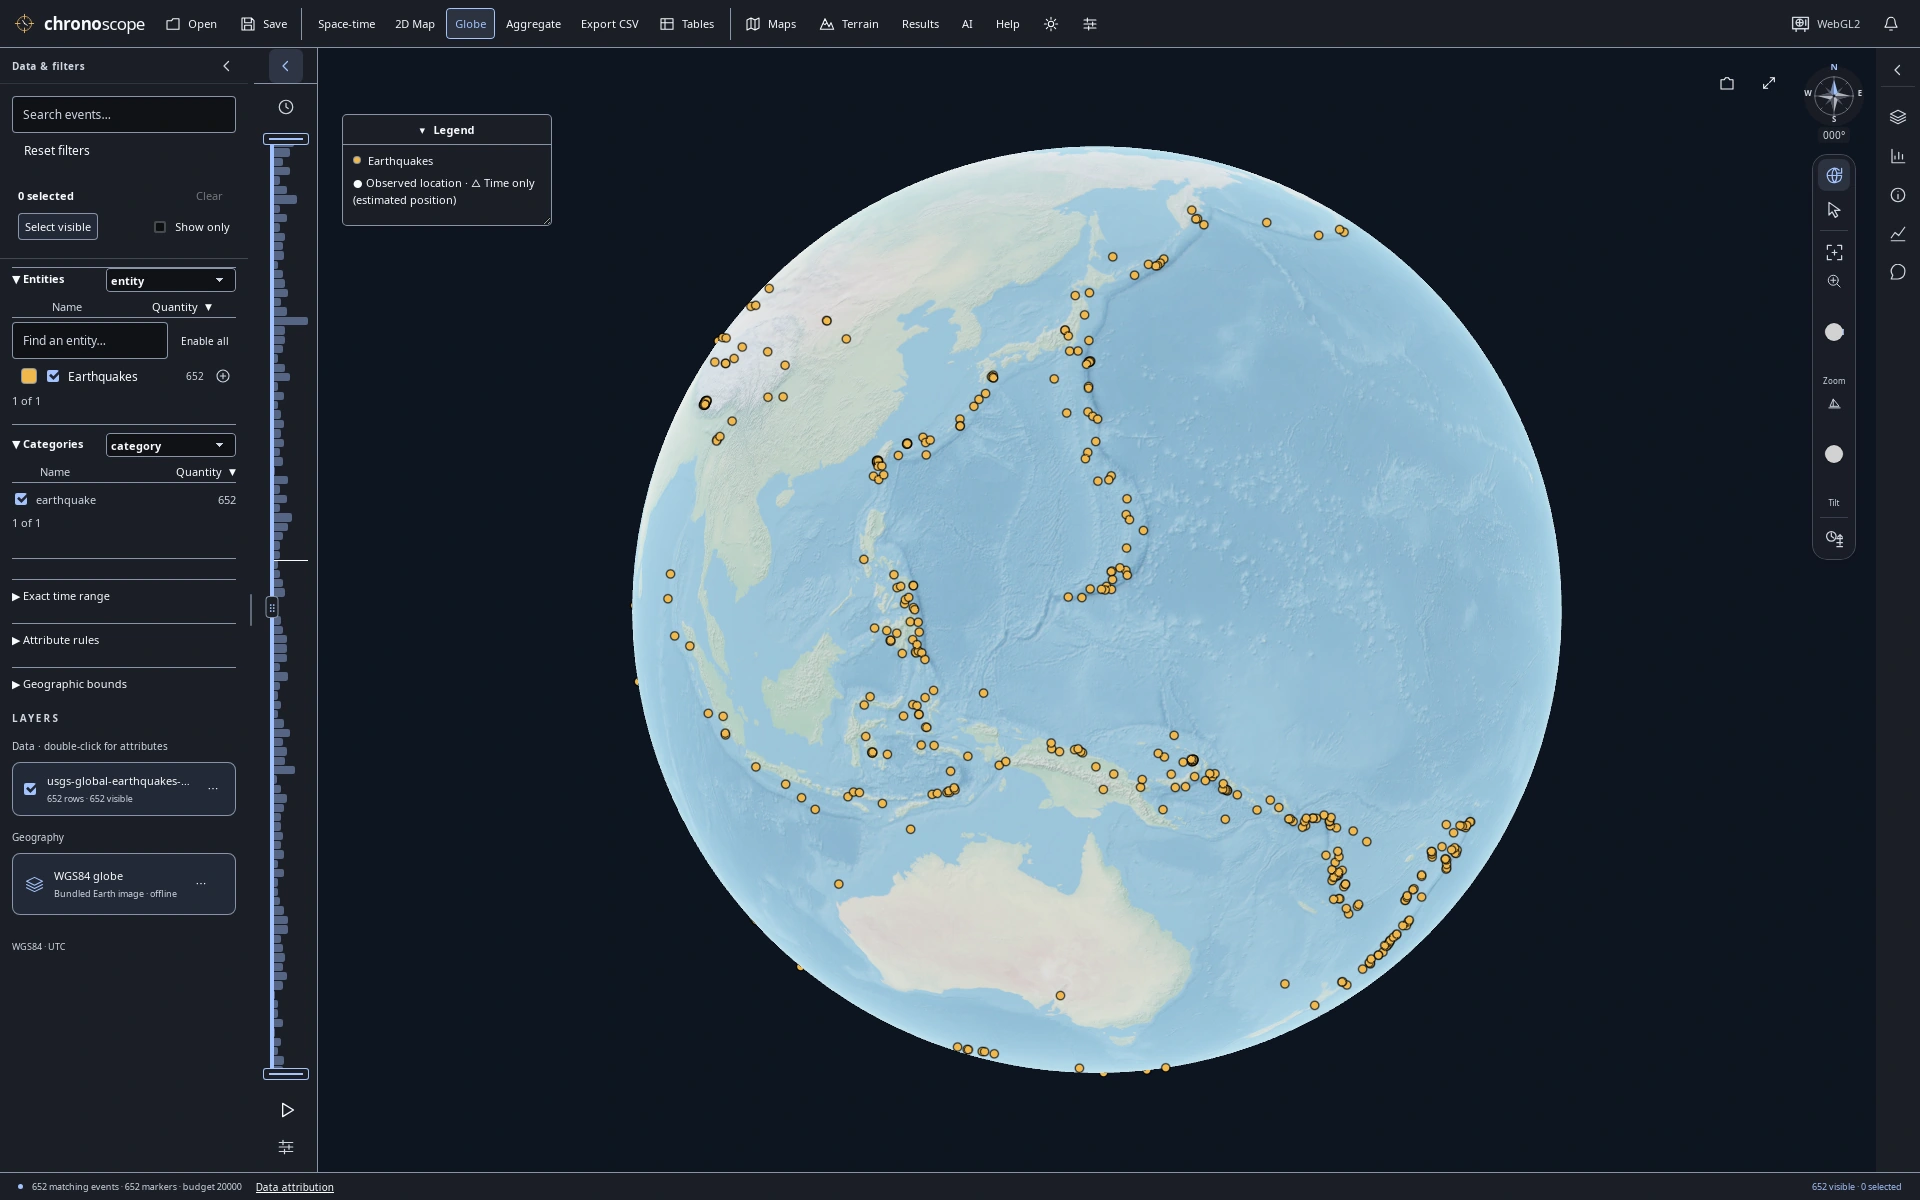Toggle light/dark theme sun icon

pyautogui.click(x=1051, y=24)
